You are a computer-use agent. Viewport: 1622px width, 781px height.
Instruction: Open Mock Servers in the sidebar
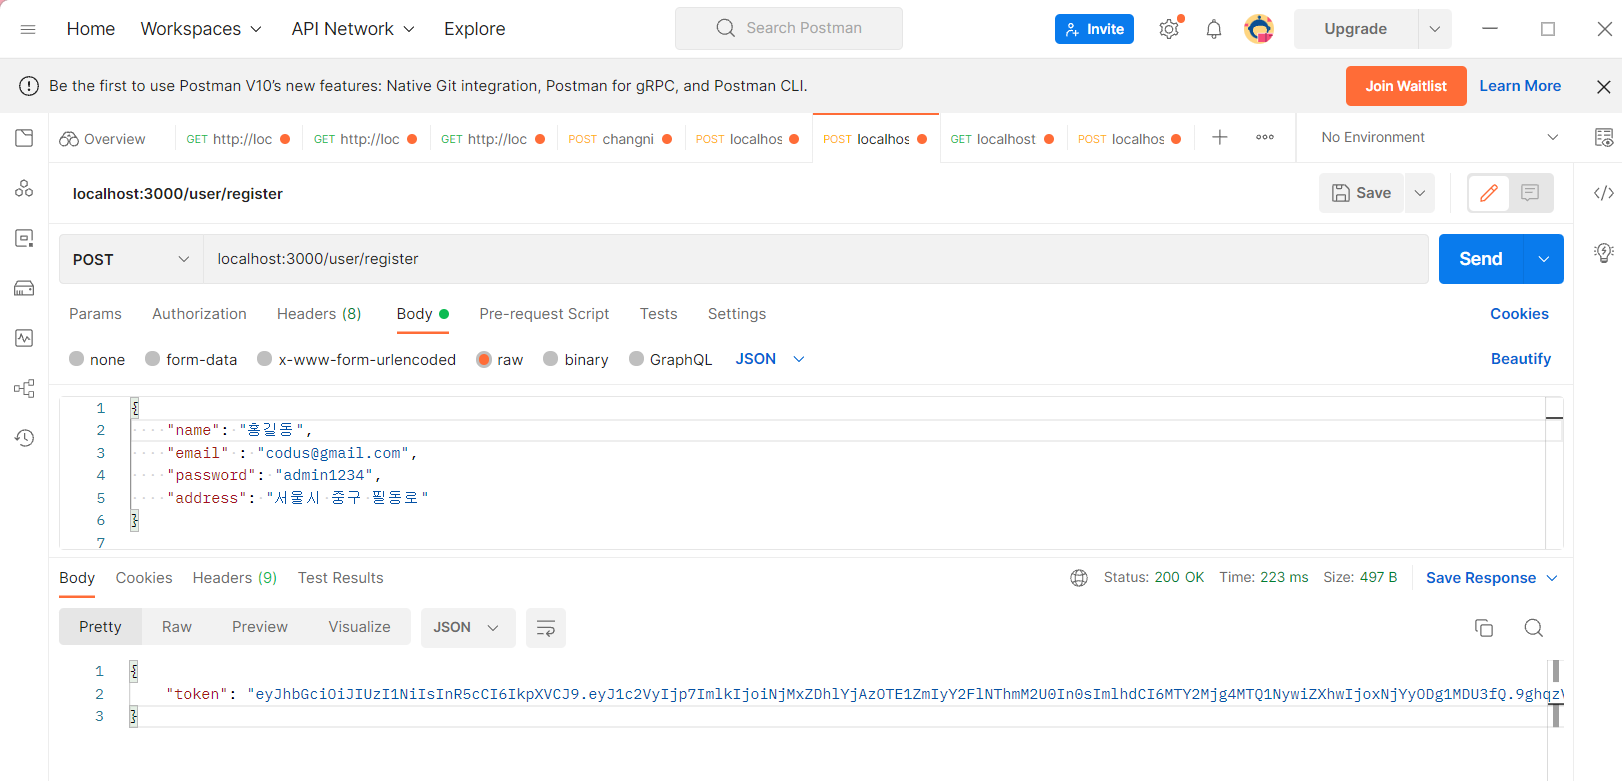24,288
